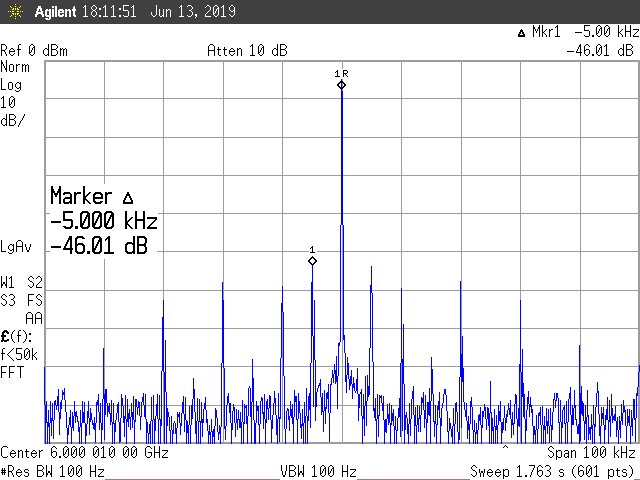640x480 pixels.
Task: Click the 'Atten 10 dB' attenuation text
Action: click(x=247, y=51)
